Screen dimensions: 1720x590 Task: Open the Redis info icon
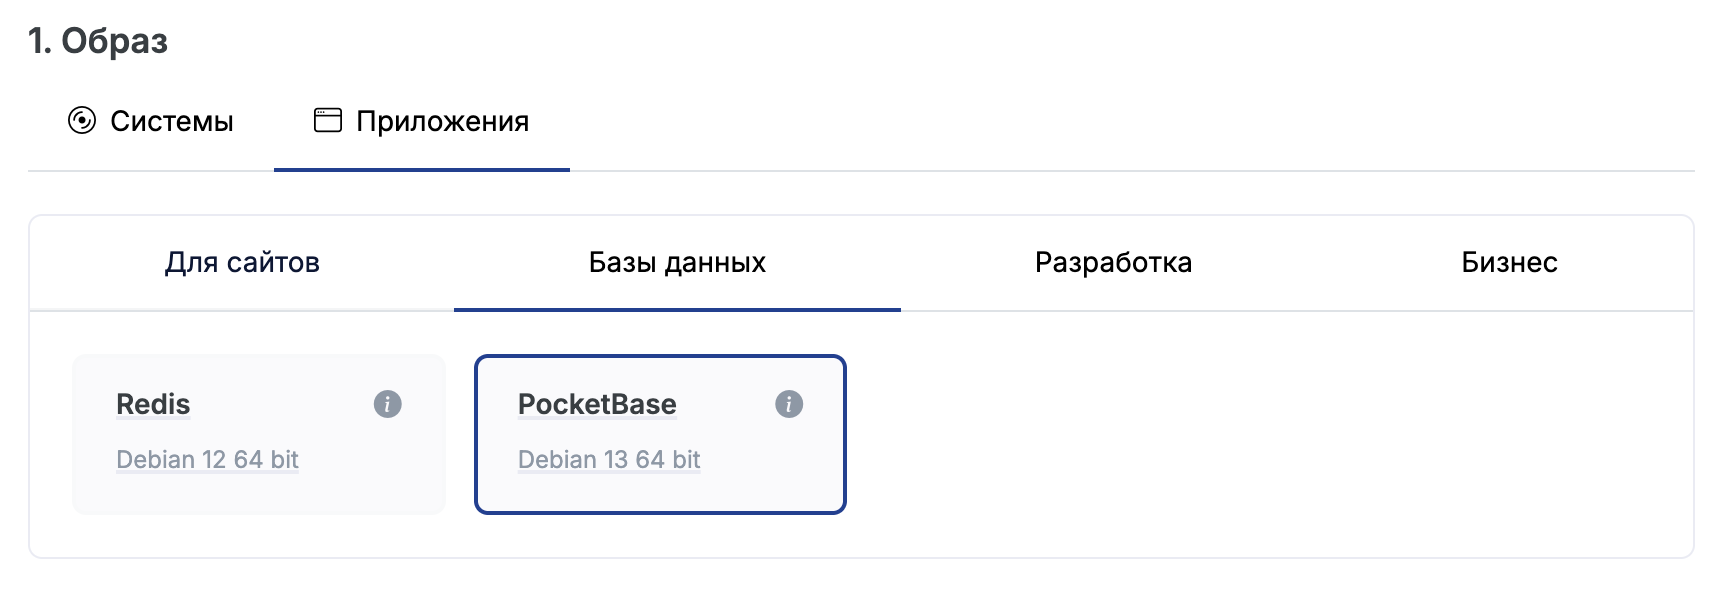tap(388, 404)
